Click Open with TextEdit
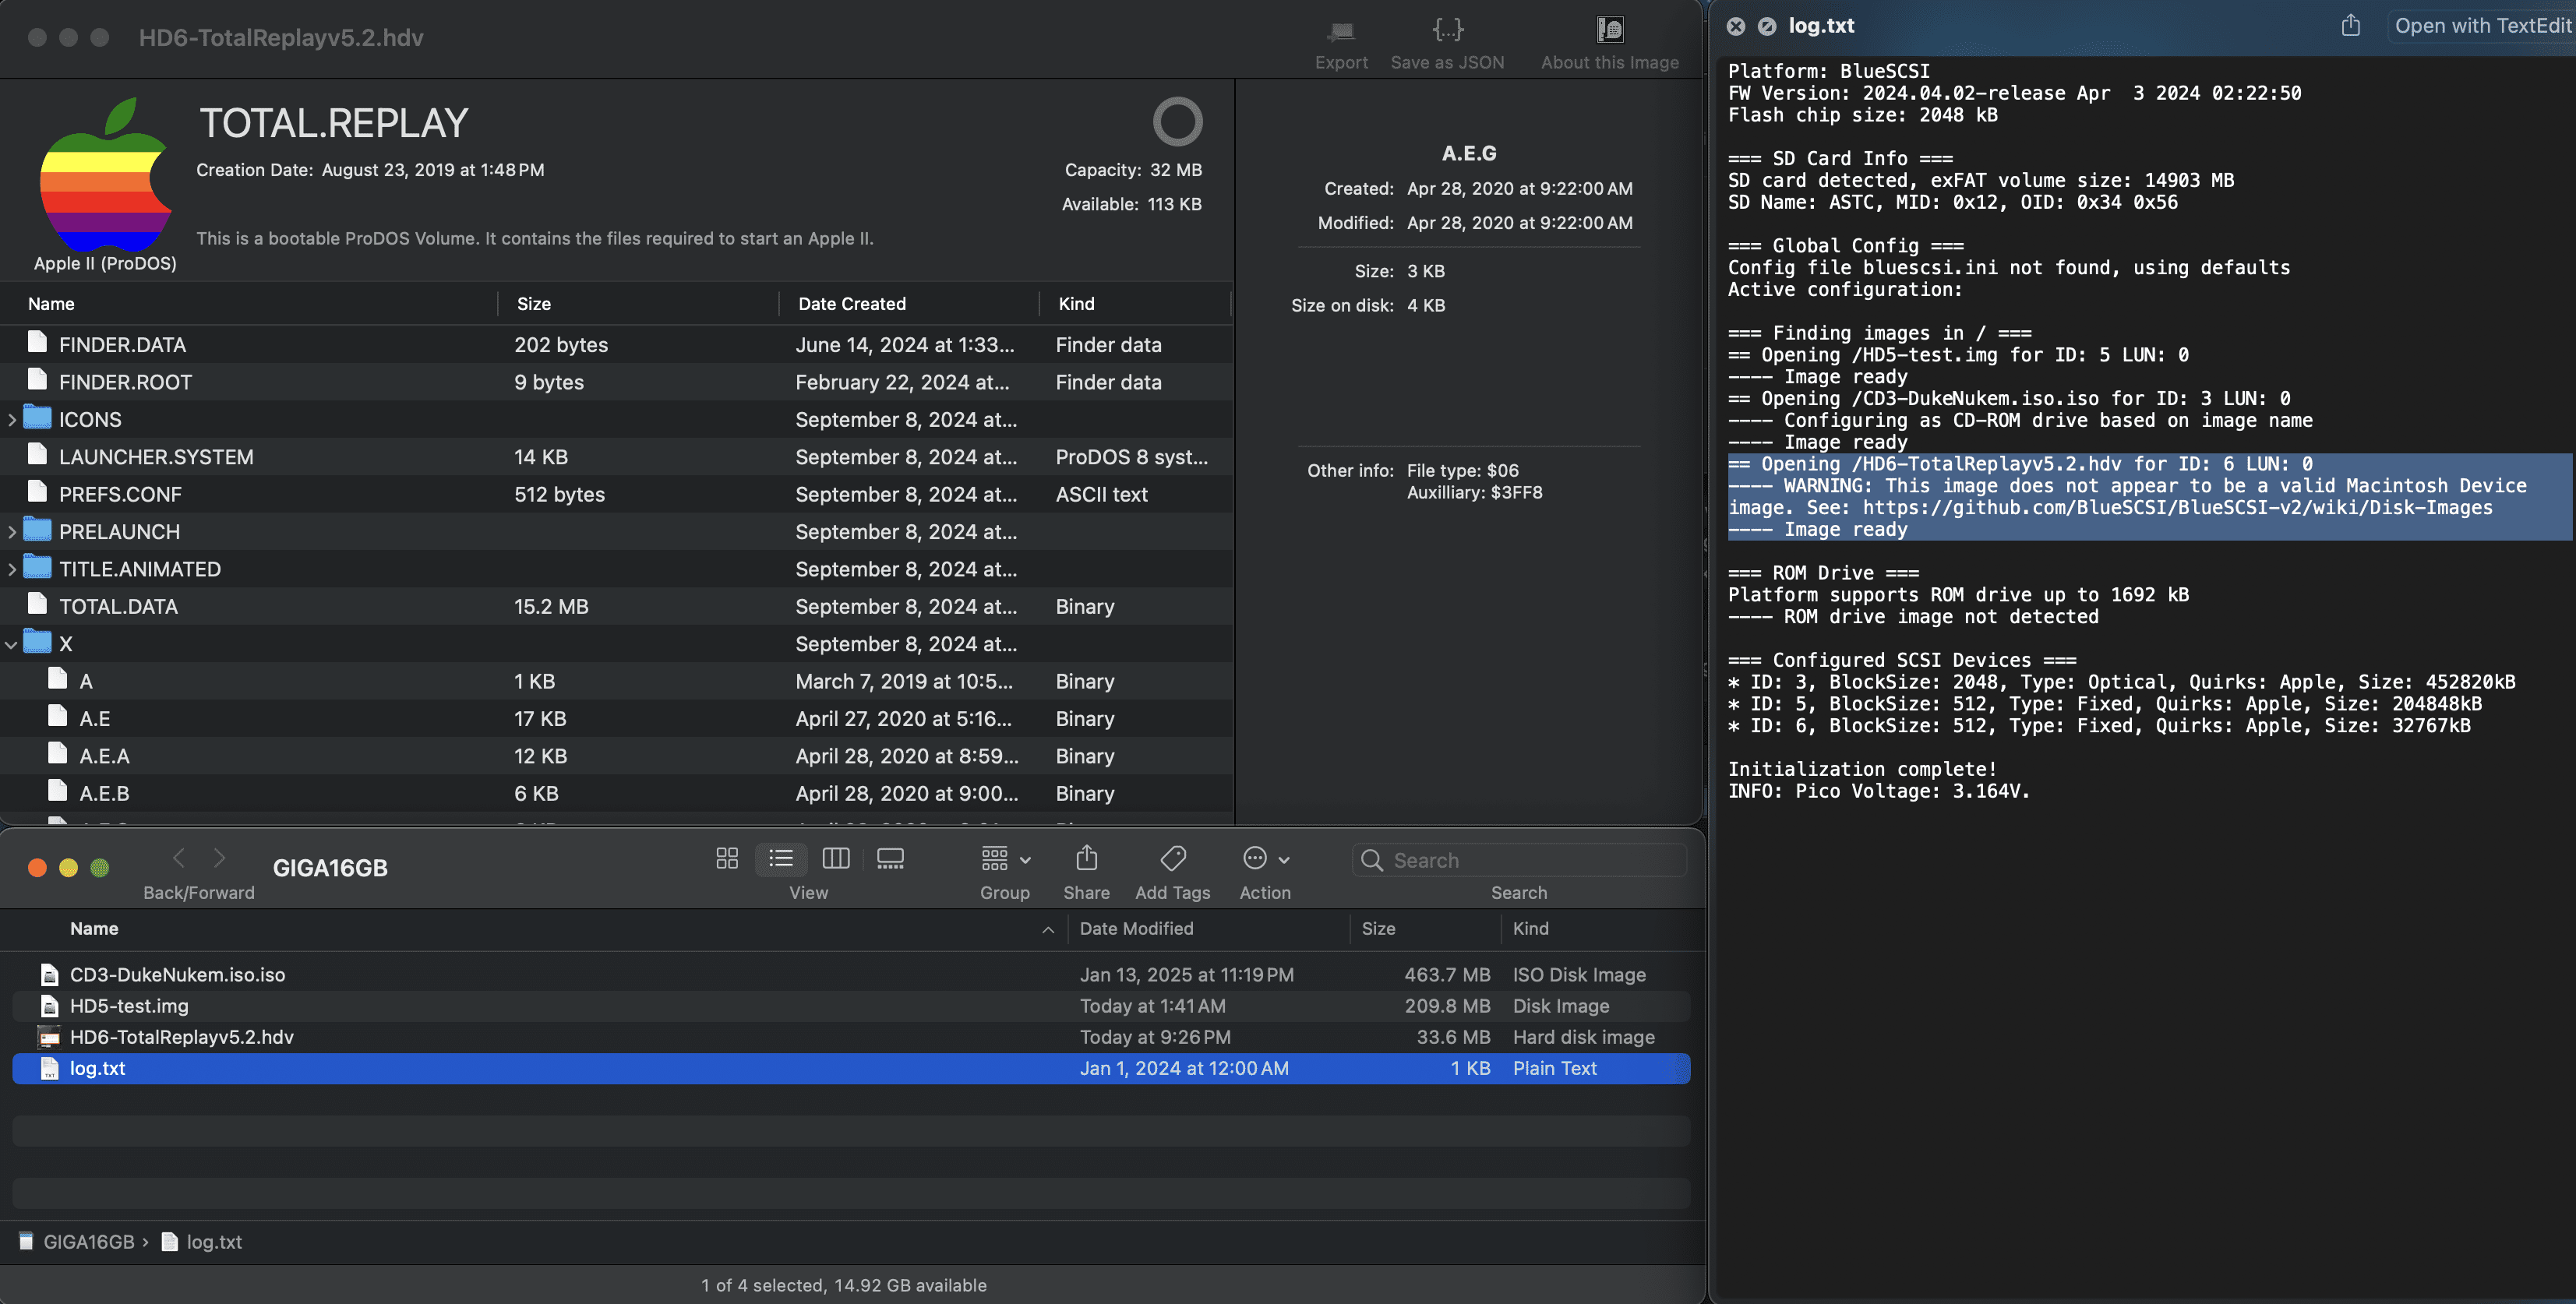This screenshot has height=1304, width=2576. tap(2483, 26)
